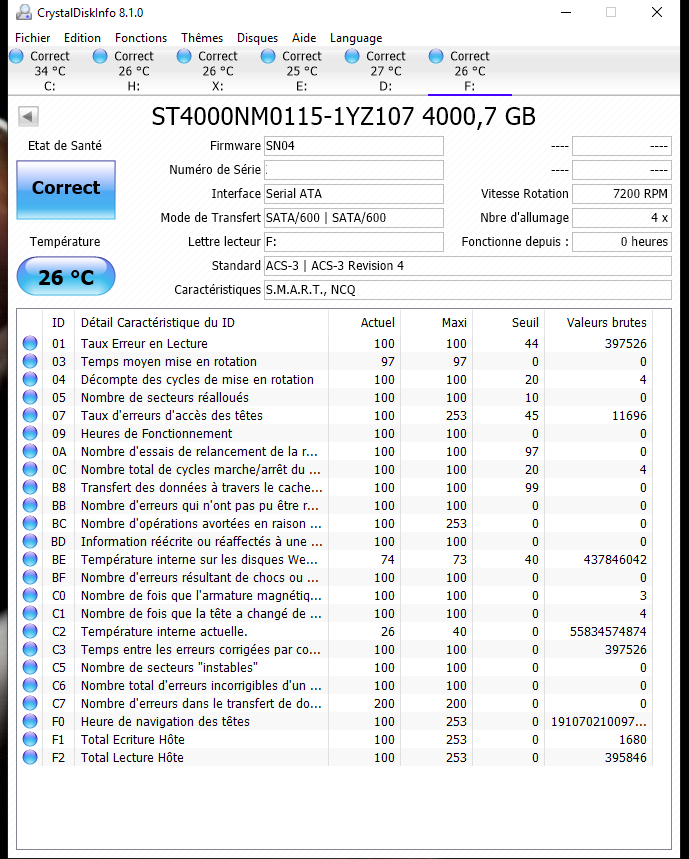Image resolution: width=689 pixels, height=859 pixels.
Task: Open the Disques menu
Action: click(x=257, y=38)
